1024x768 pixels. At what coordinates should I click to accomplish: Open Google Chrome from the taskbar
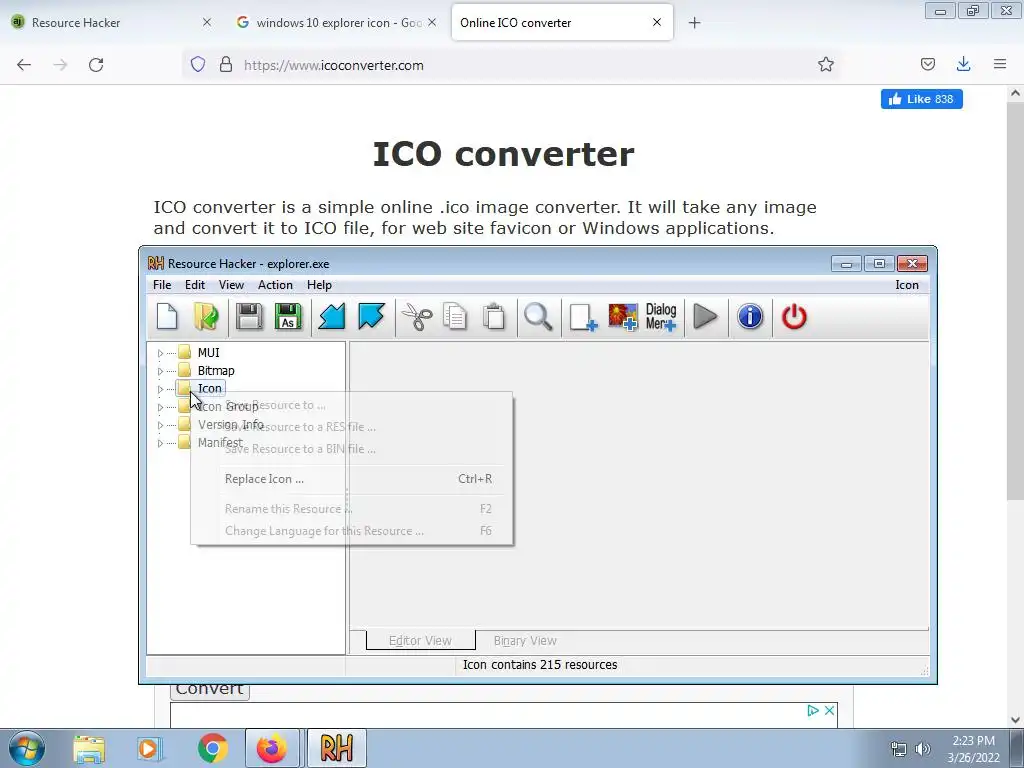[213, 748]
